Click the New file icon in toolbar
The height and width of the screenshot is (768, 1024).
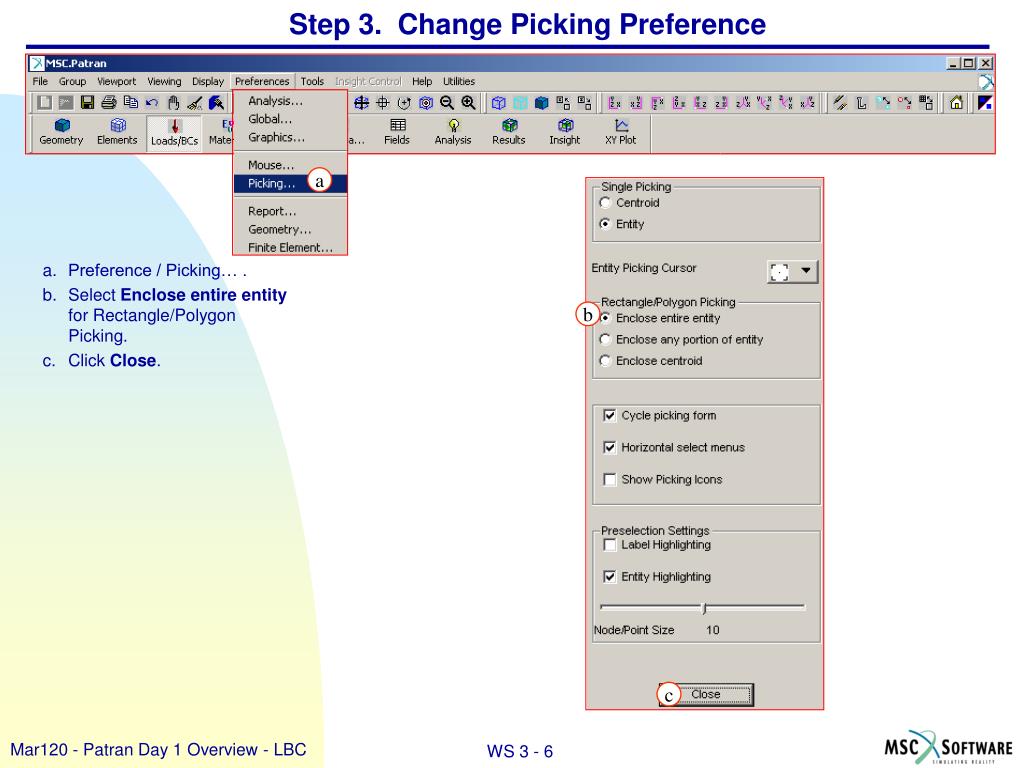44,103
